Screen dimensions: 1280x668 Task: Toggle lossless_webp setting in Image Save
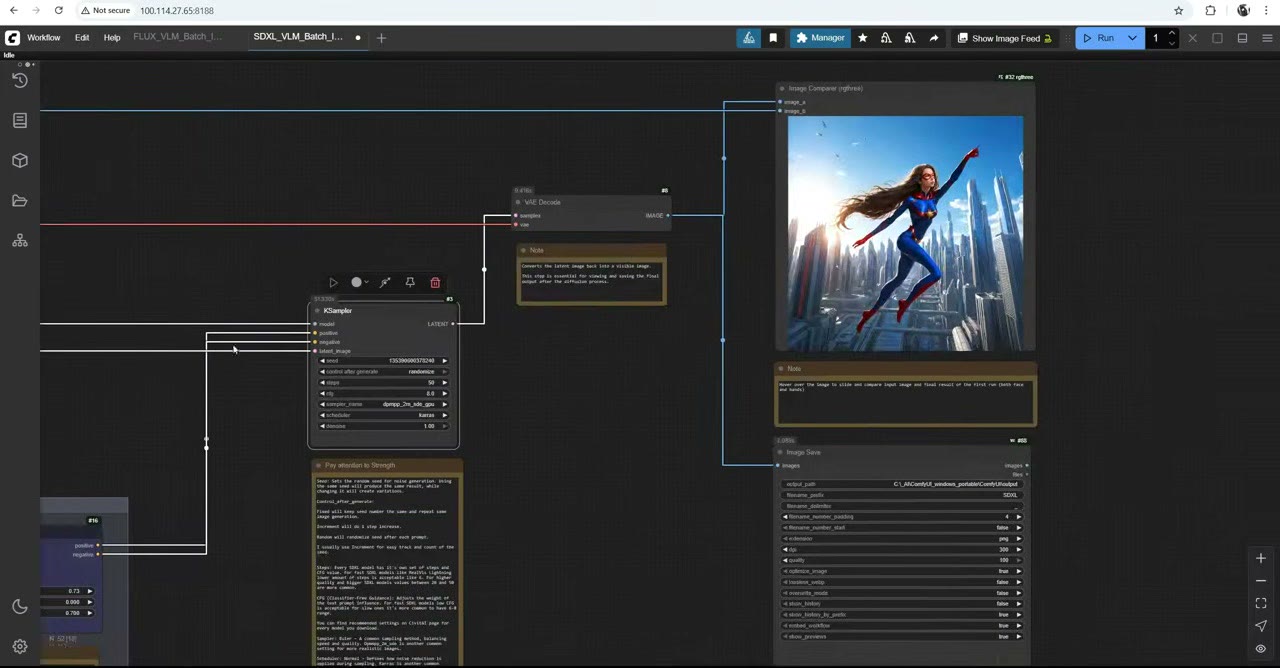[904, 582]
